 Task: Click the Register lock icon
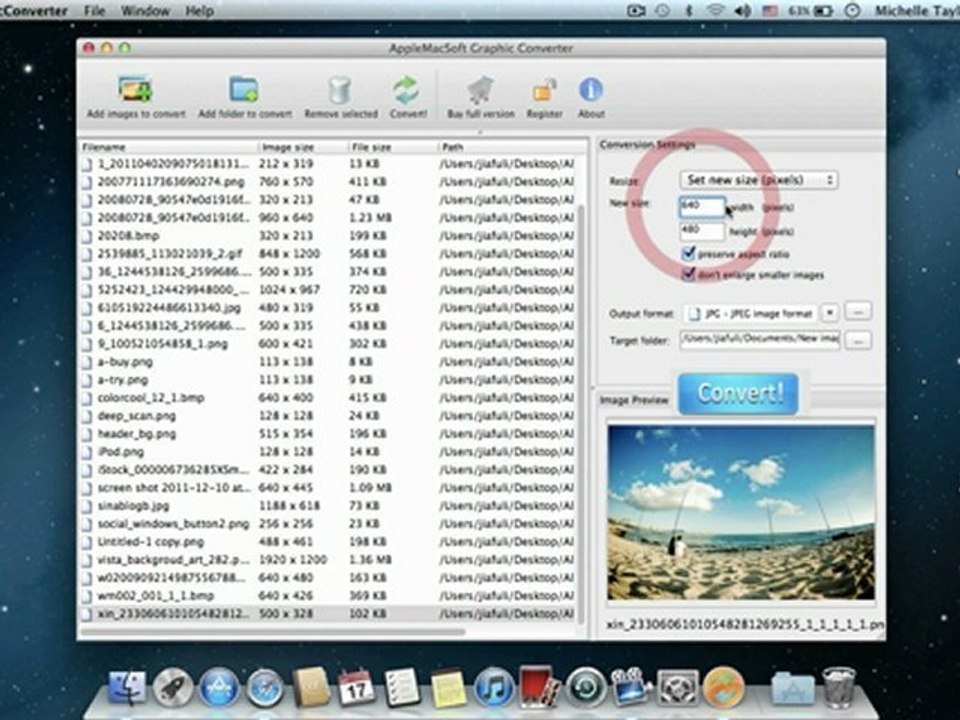(544, 91)
